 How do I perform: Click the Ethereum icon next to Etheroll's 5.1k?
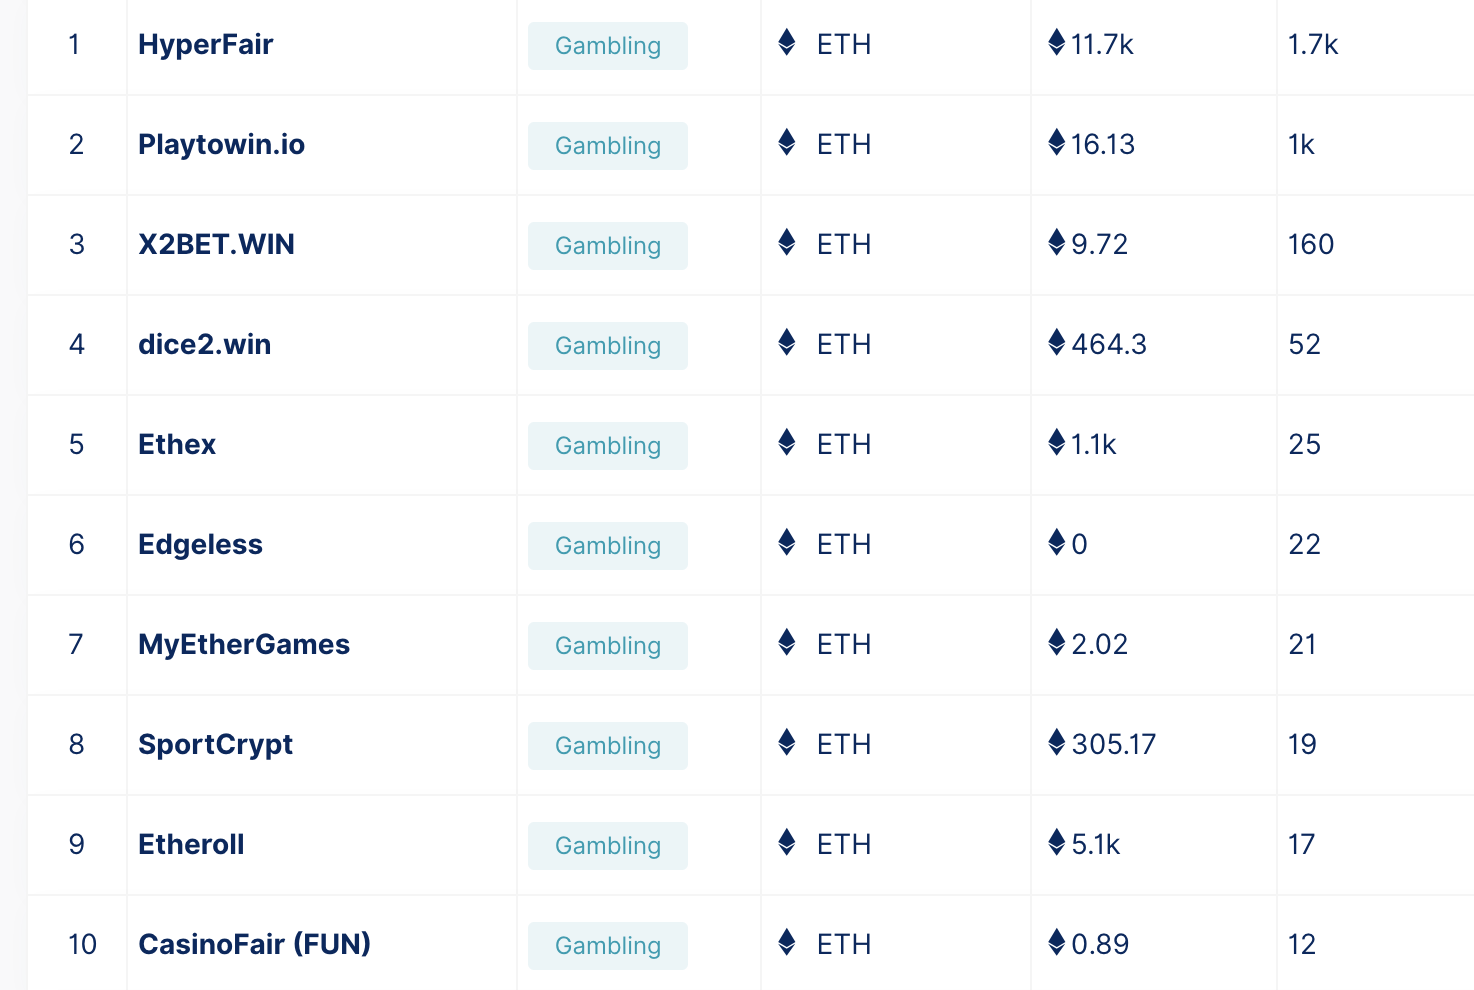1057,842
